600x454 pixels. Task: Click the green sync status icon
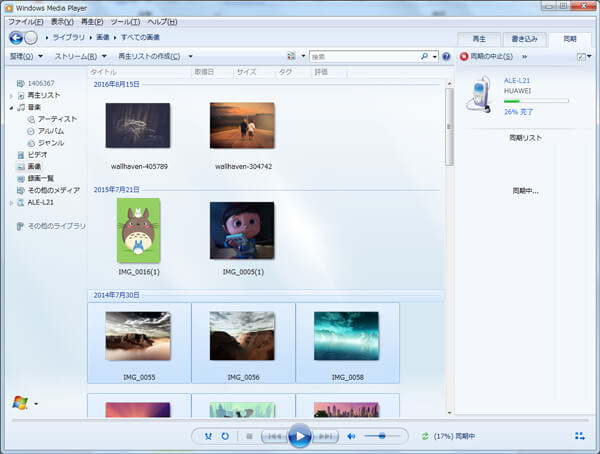(x=425, y=436)
